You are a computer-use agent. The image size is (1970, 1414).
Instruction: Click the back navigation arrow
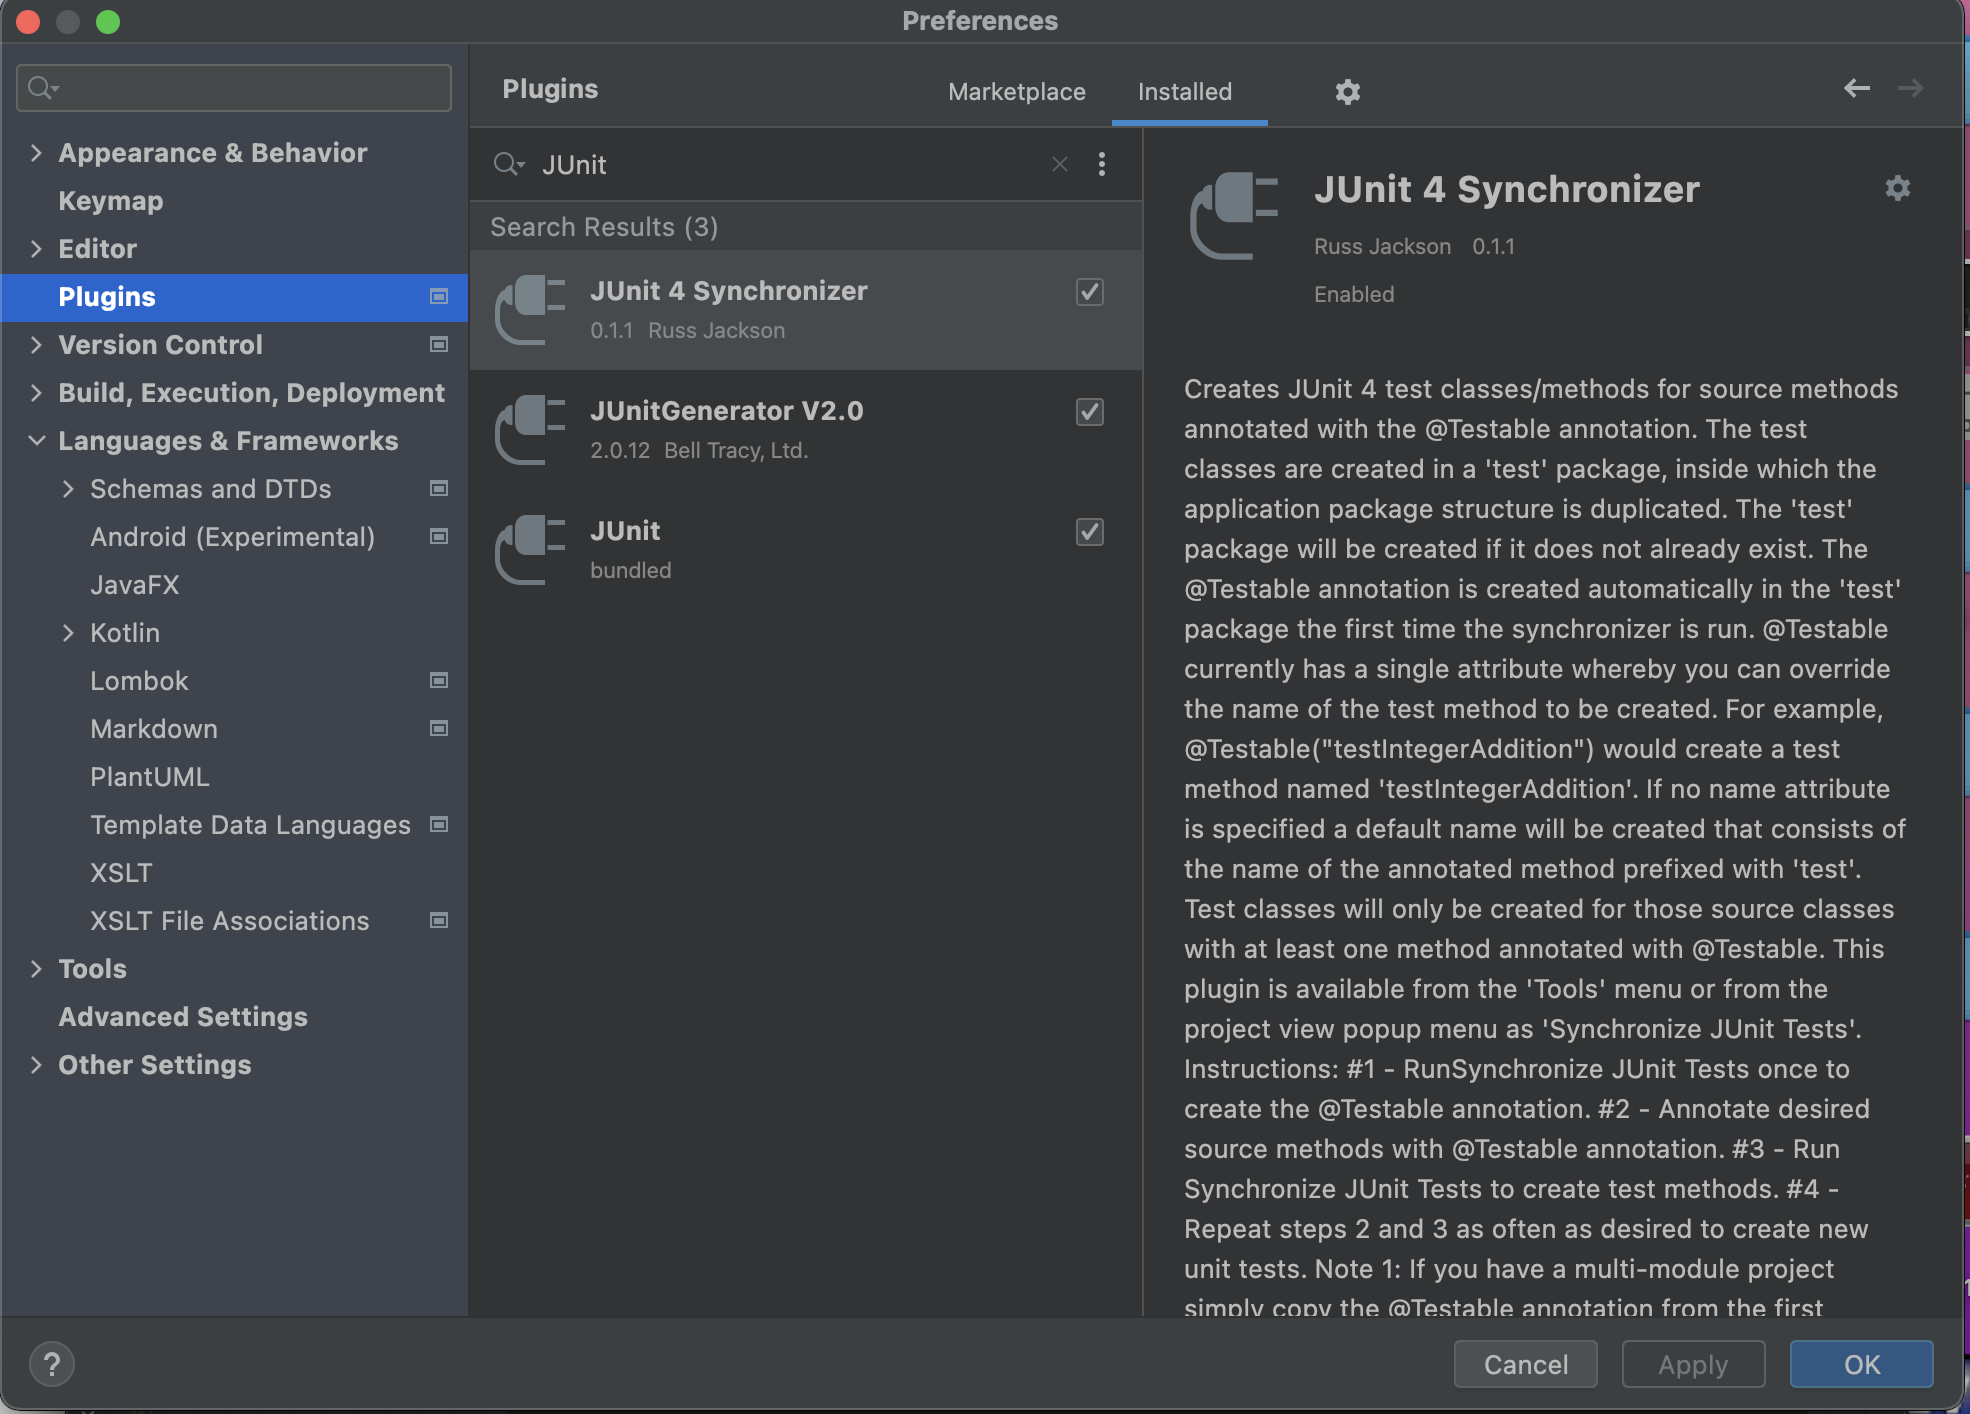(1856, 89)
